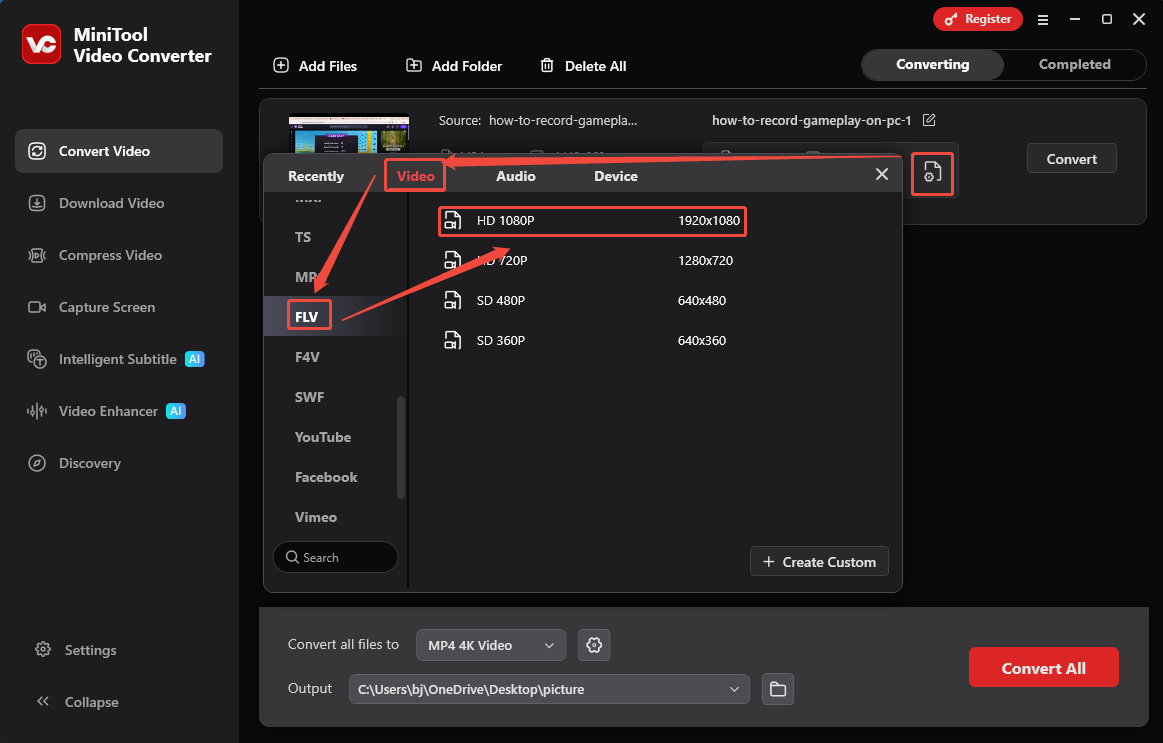1163x743 pixels.
Task: Click the 640x480 resolution text
Action: pyautogui.click(x=702, y=300)
